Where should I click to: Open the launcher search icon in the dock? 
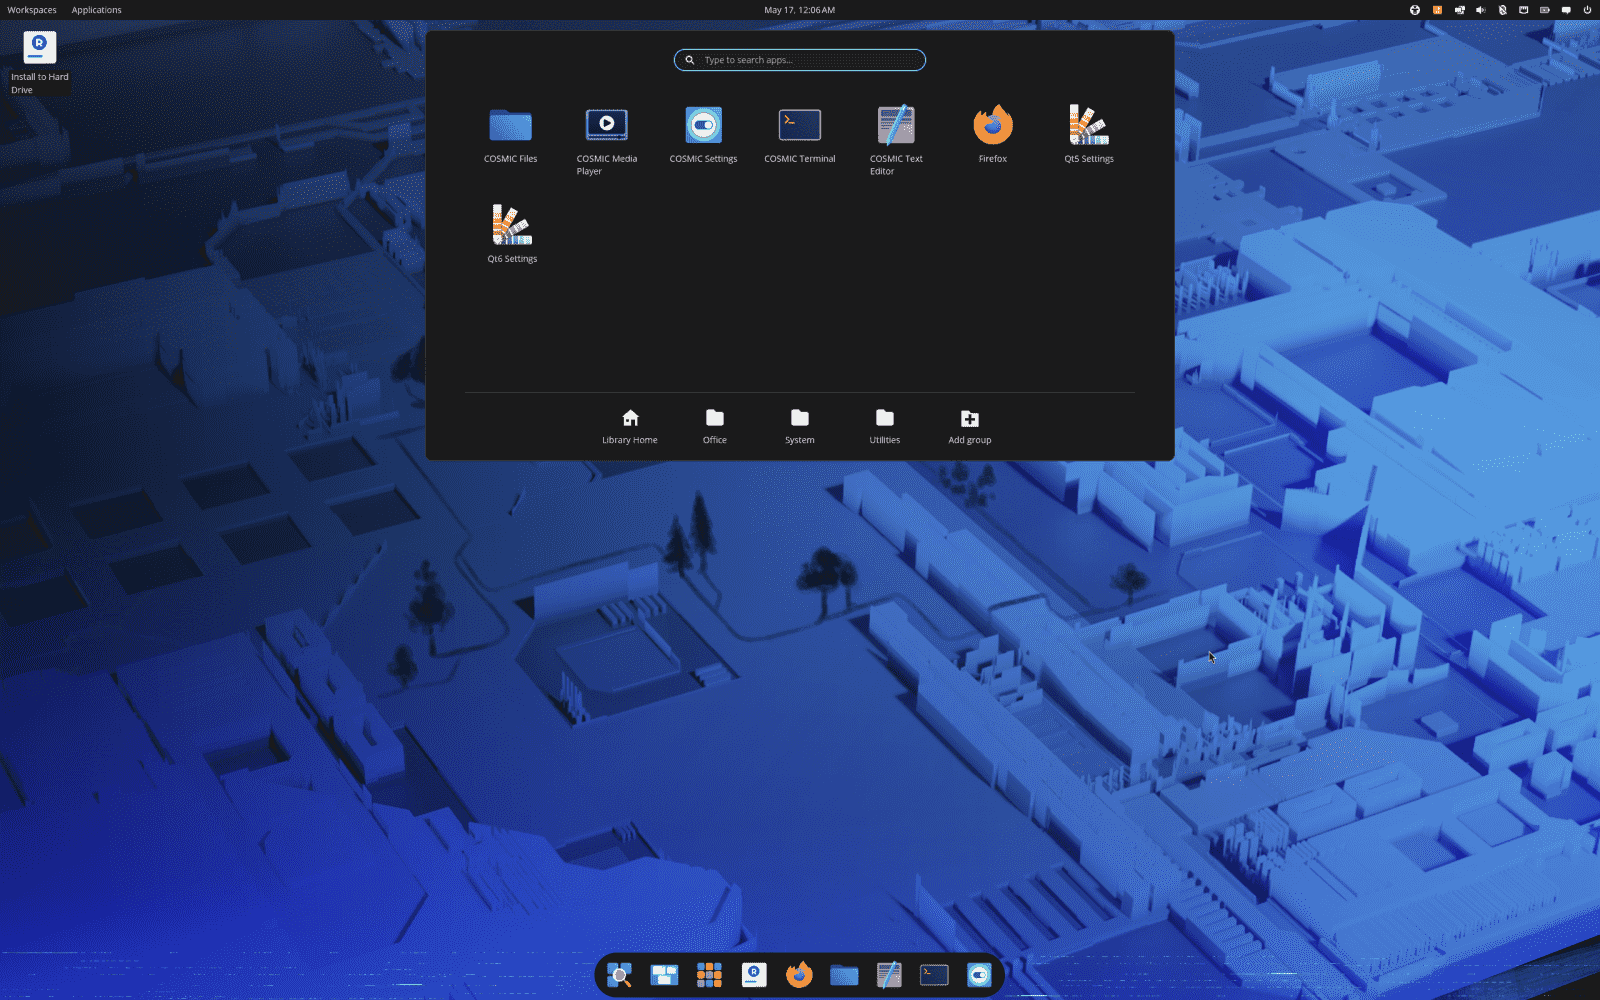click(620, 975)
